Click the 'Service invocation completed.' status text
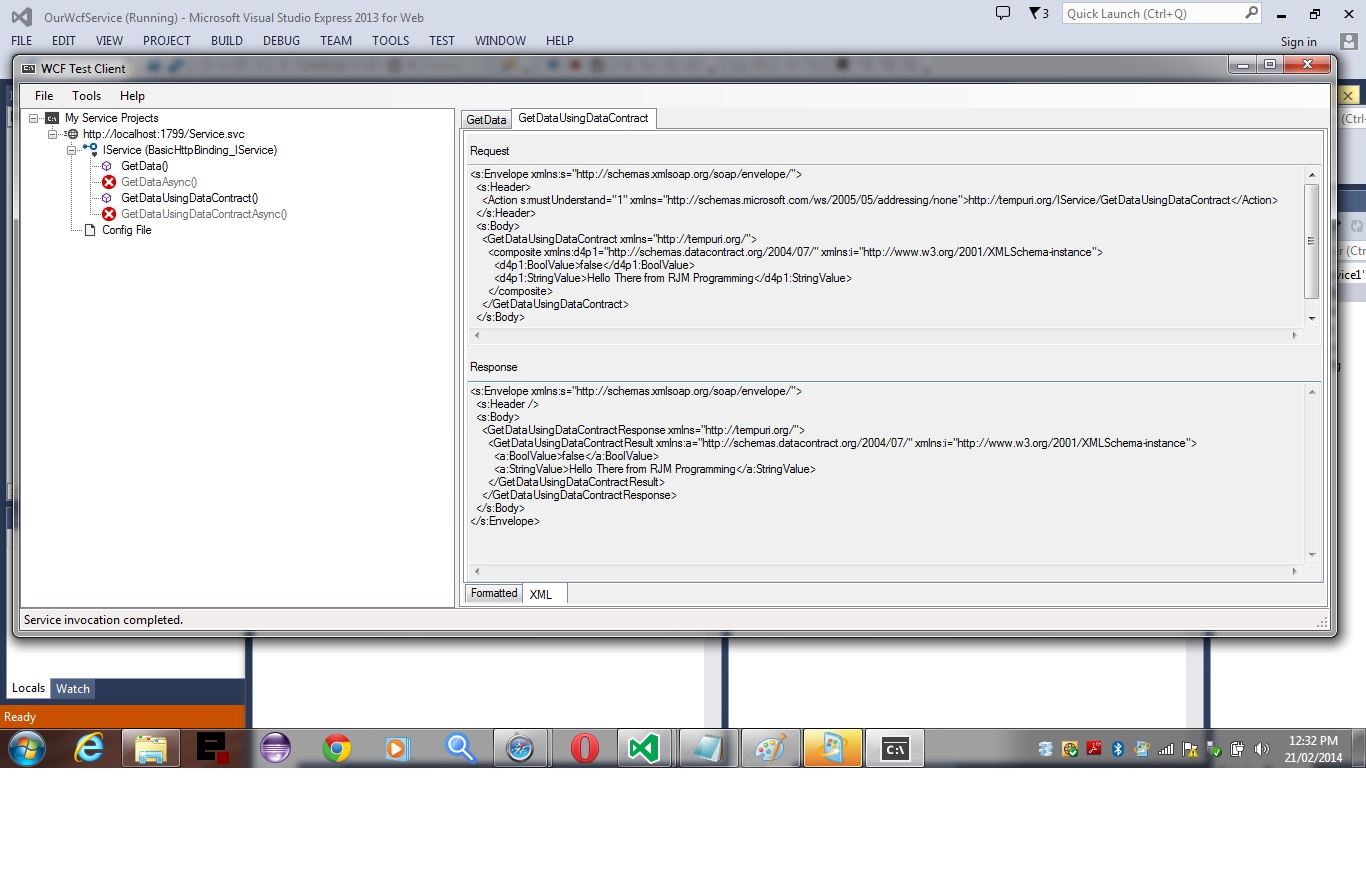Screen dimensions: 1366x888 pos(103,620)
